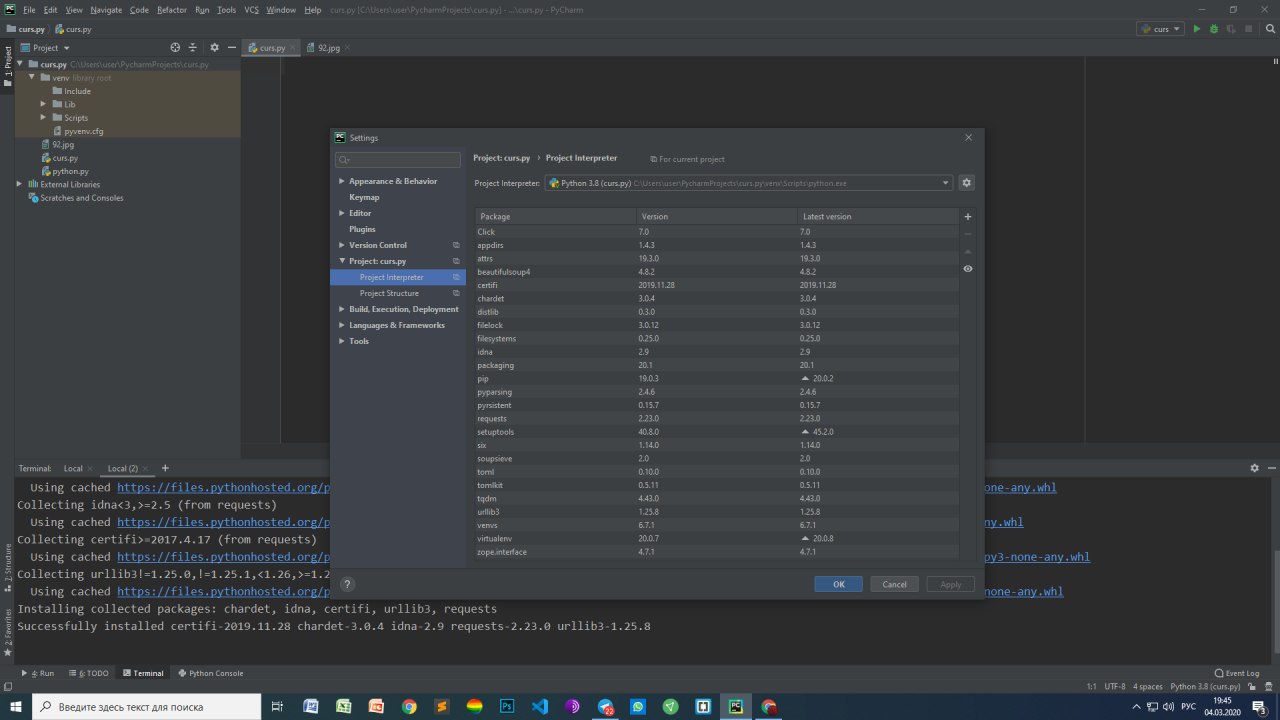
Task: Click the curs run configuration dropdown
Action: click(x=1160, y=29)
